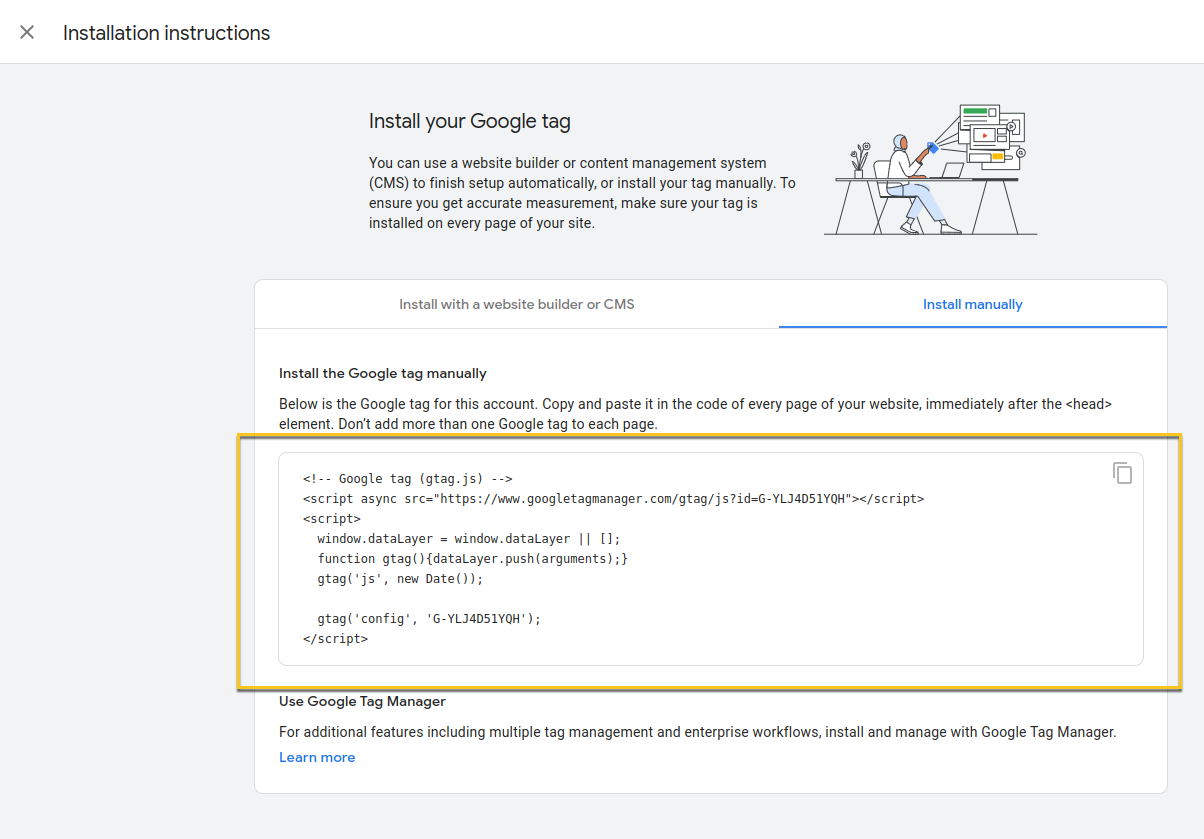The image size is (1204, 839).
Task: Click the function gtag() code line
Action: [x=472, y=558]
